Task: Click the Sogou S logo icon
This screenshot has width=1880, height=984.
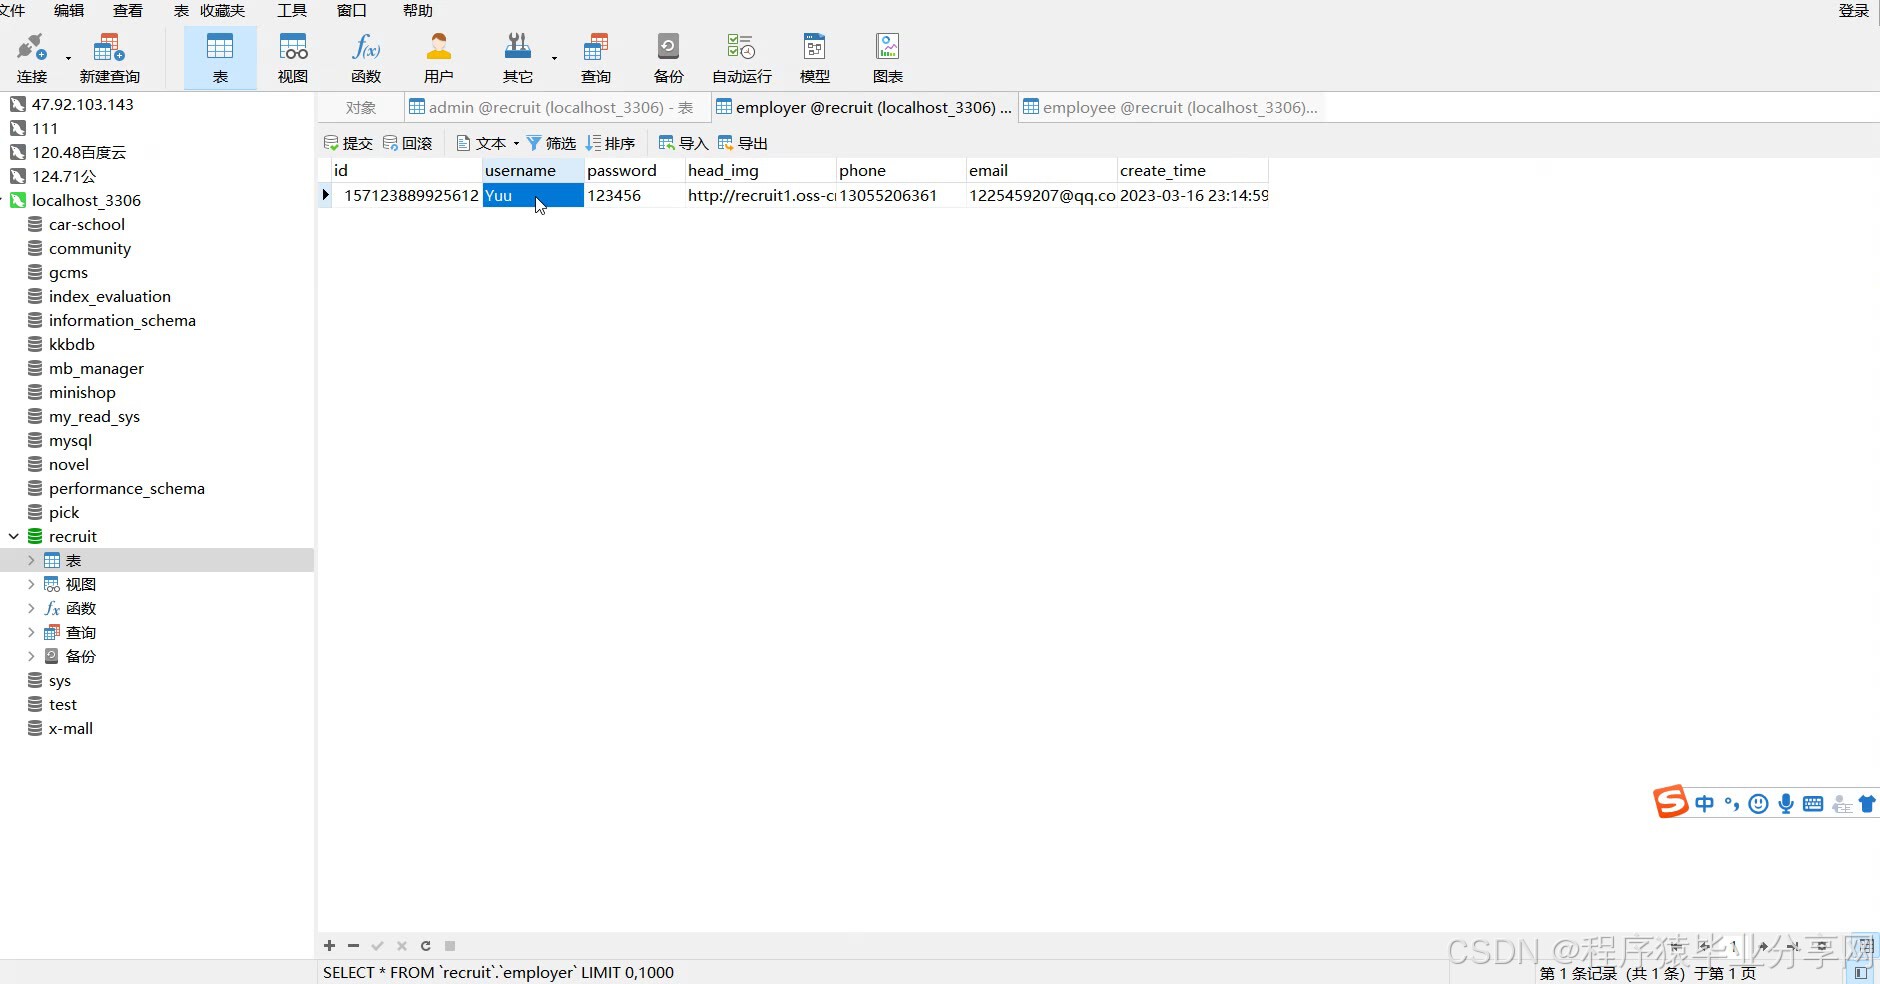Action: pyautogui.click(x=1670, y=802)
